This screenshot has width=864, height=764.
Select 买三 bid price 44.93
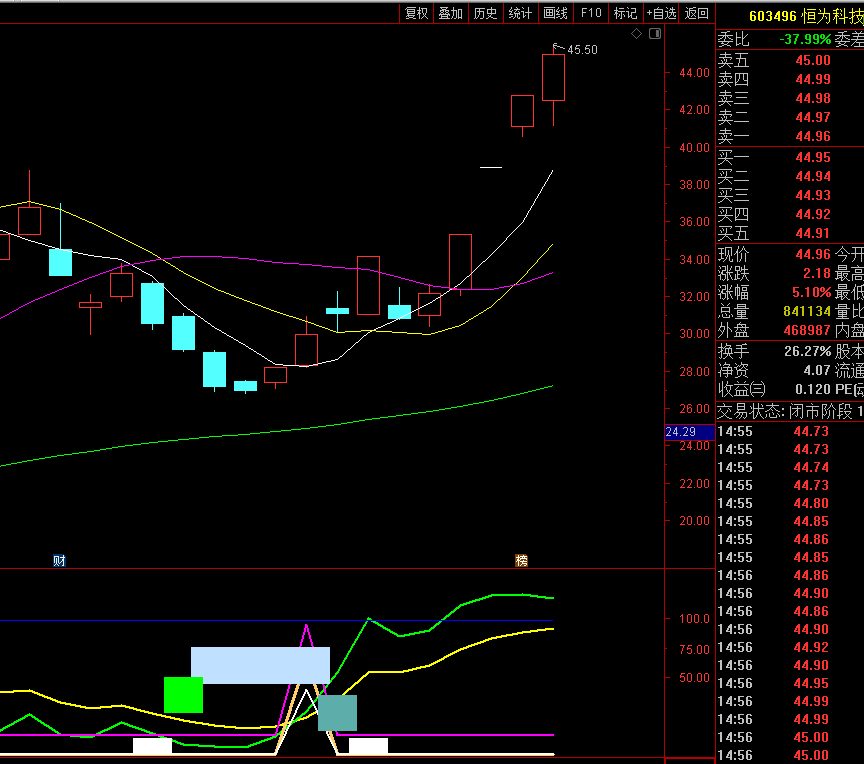(813, 195)
